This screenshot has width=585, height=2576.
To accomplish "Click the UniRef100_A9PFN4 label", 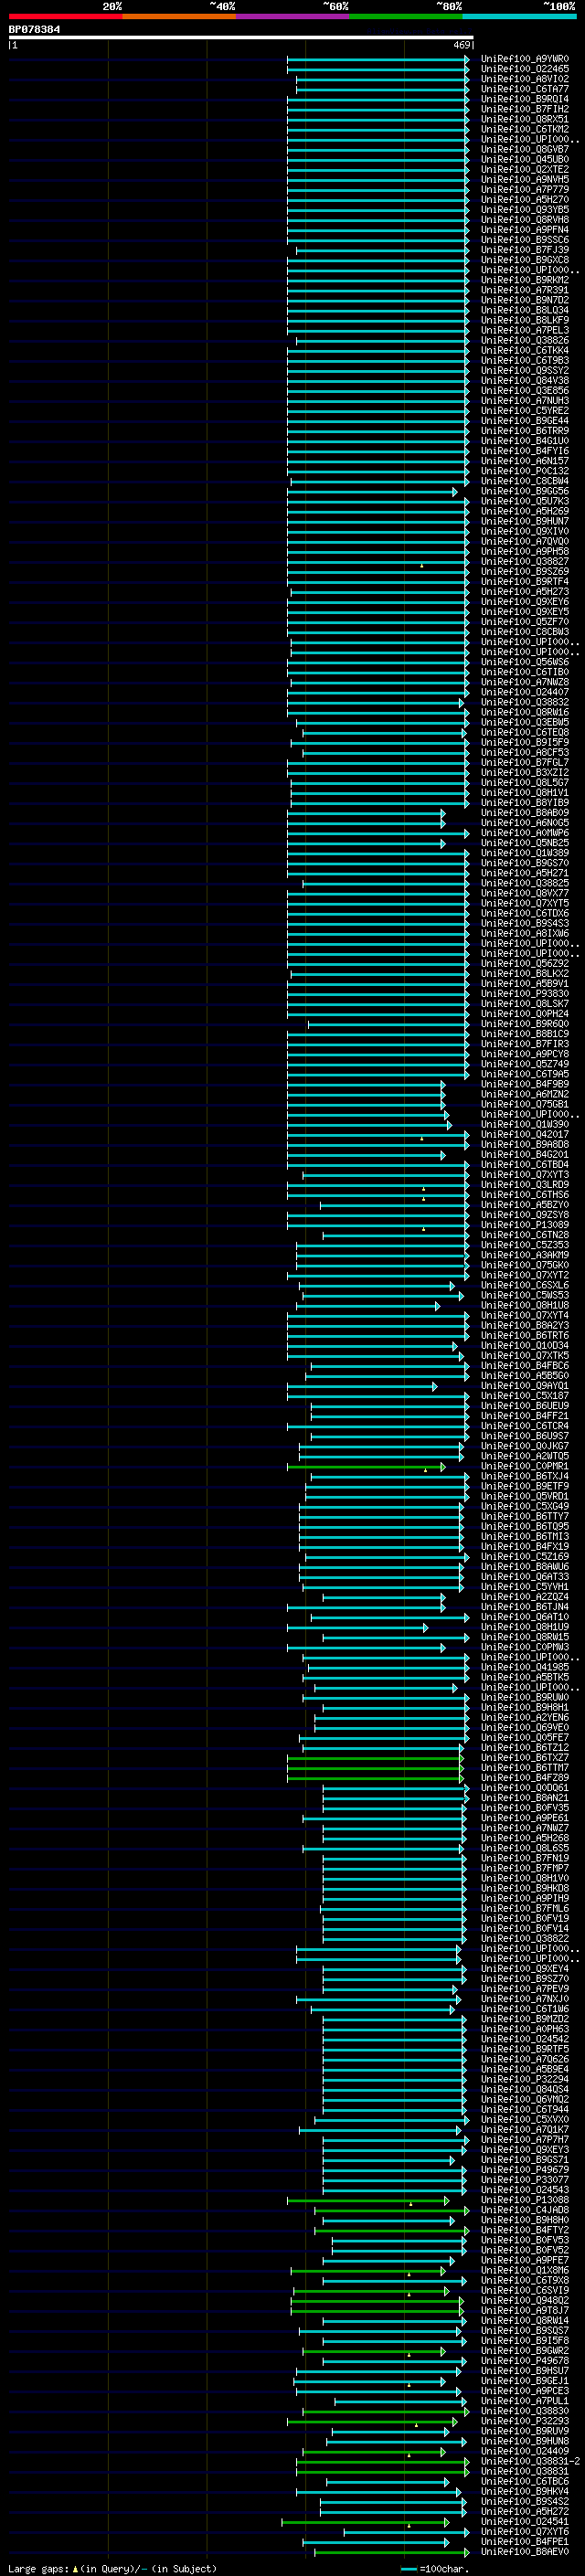I will coord(525,230).
